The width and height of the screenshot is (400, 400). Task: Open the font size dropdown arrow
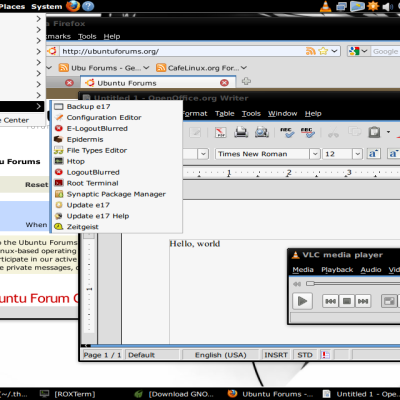tap(357, 154)
